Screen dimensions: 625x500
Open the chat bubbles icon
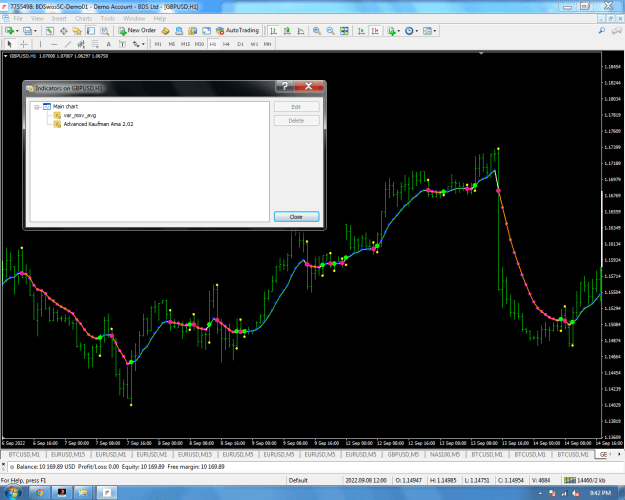coord(617,31)
